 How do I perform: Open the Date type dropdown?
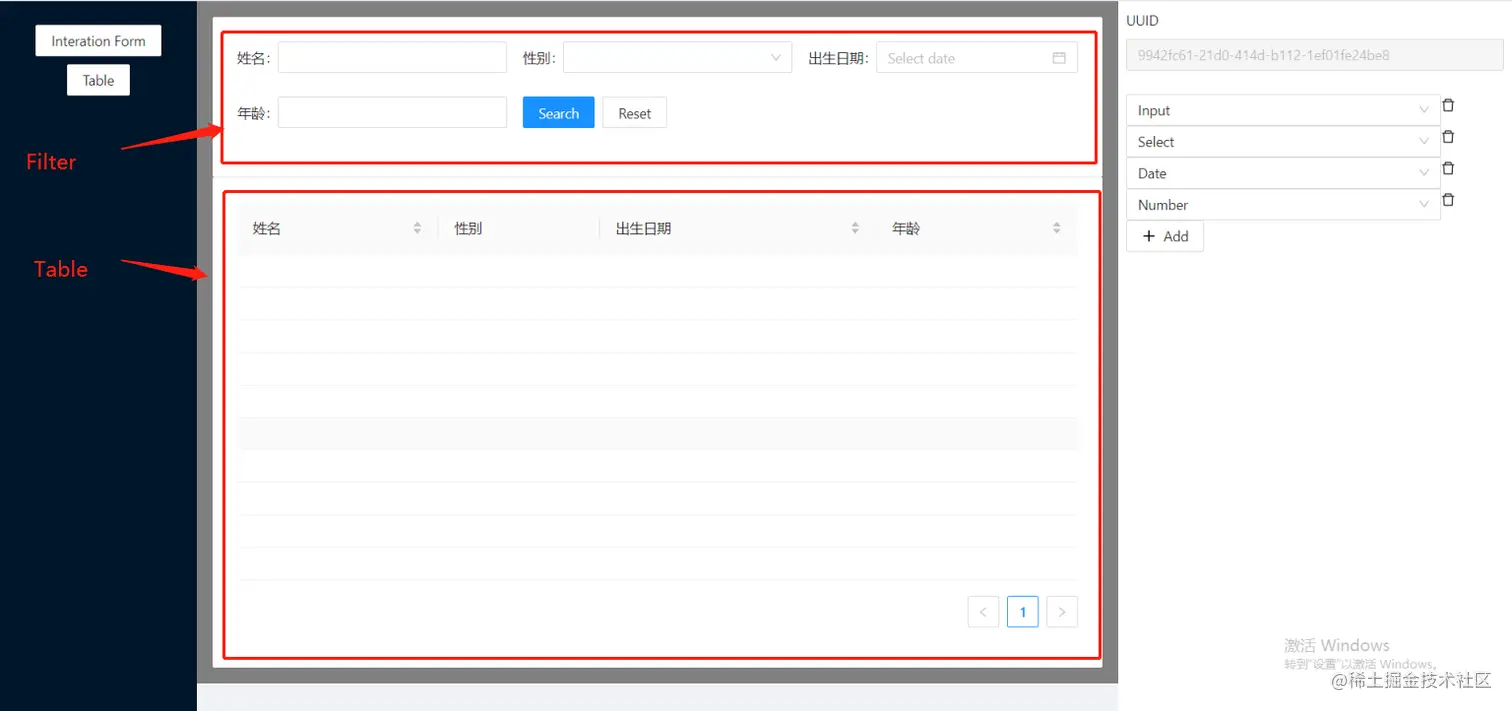coord(1283,173)
